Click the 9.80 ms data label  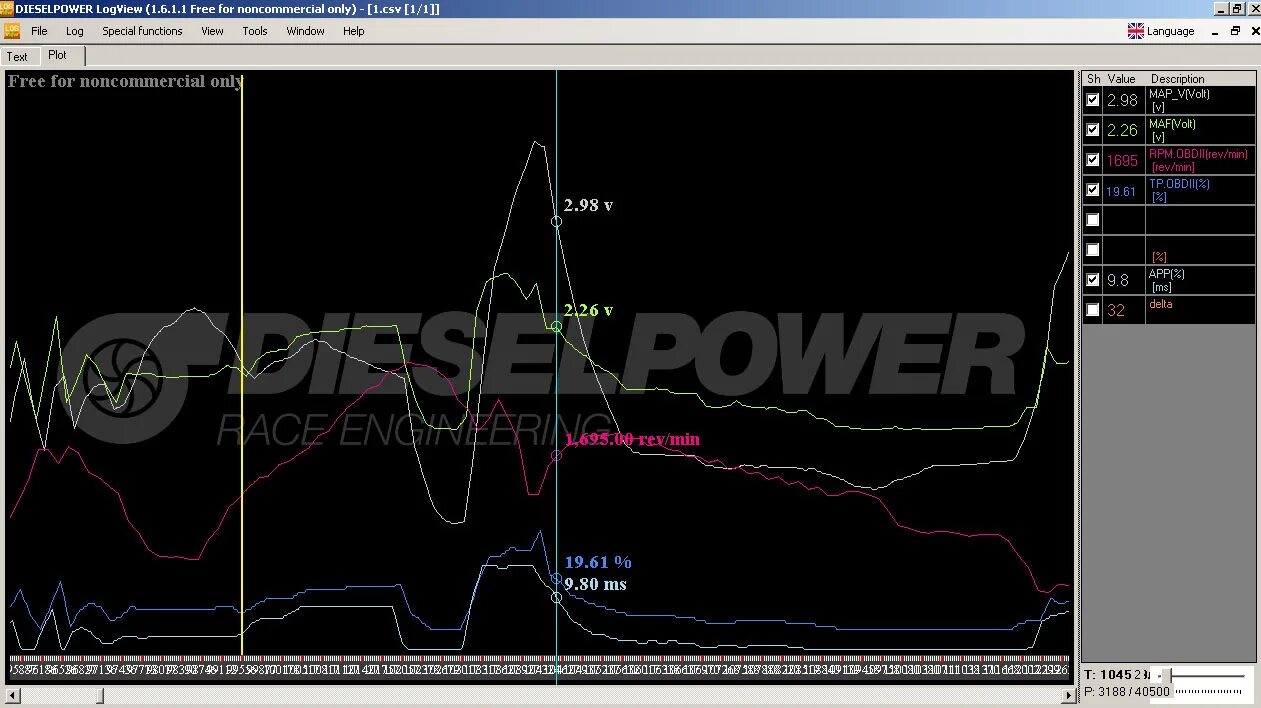[x=595, y=584]
